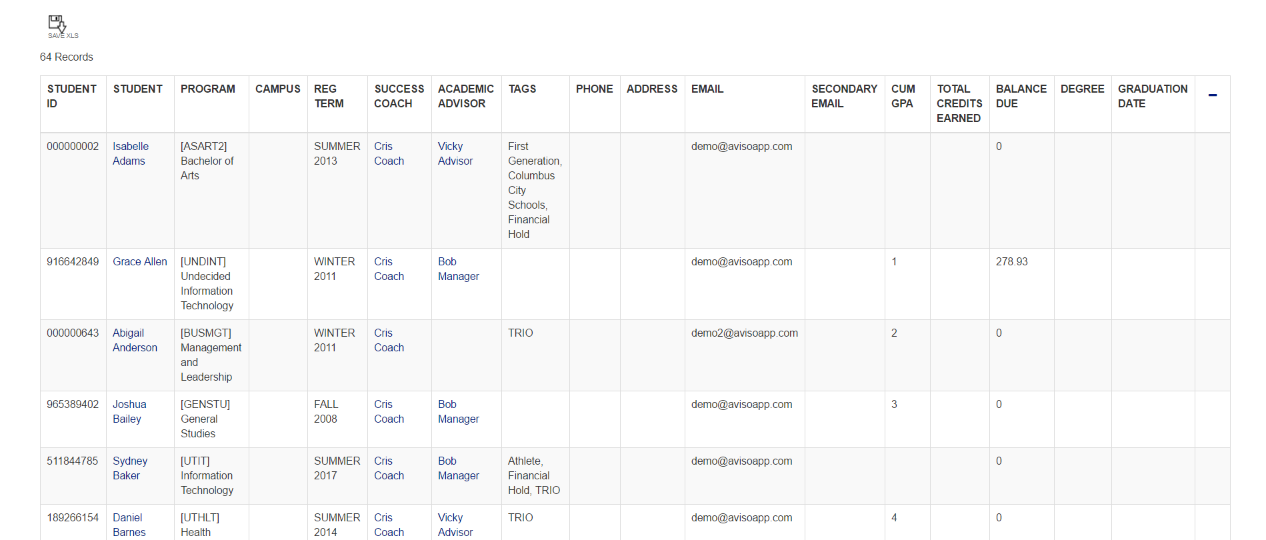
Task: Click the [BUSMGT] Management and Leadership cell
Action: pyautogui.click(x=211, y=355)
